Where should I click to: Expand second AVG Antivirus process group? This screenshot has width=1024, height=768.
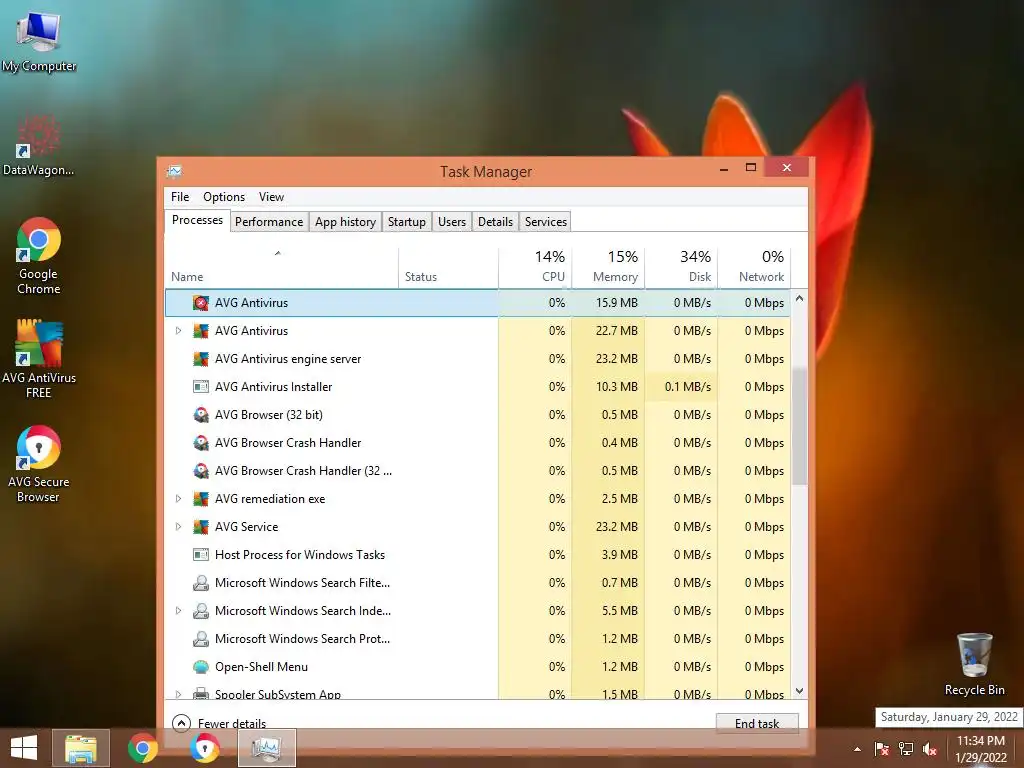click(x=178, y=331)
